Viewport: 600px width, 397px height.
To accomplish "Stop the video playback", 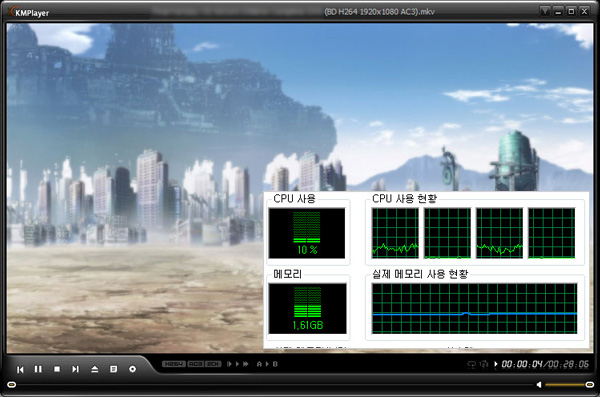I will [x=57, y=369].
